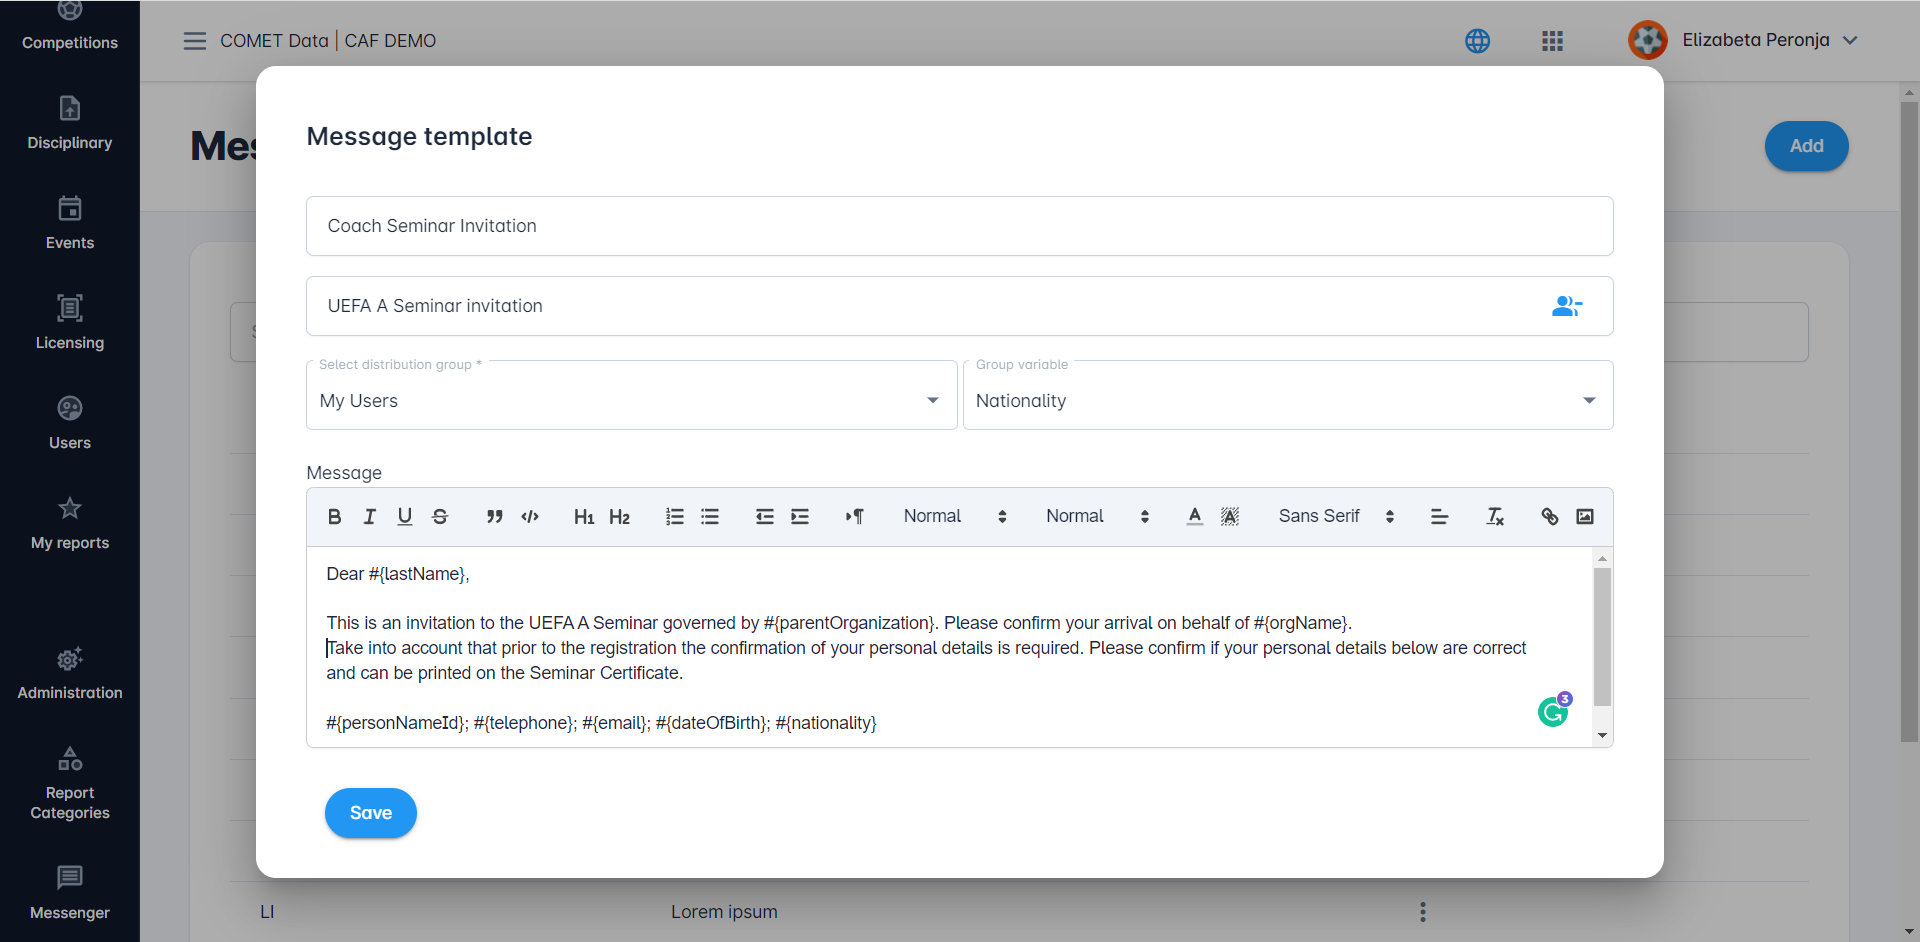Clear text formatting with the eraser icon
Image resolution: width=1920 pixels, height=942 pixels.
(x=1495, y=517)
